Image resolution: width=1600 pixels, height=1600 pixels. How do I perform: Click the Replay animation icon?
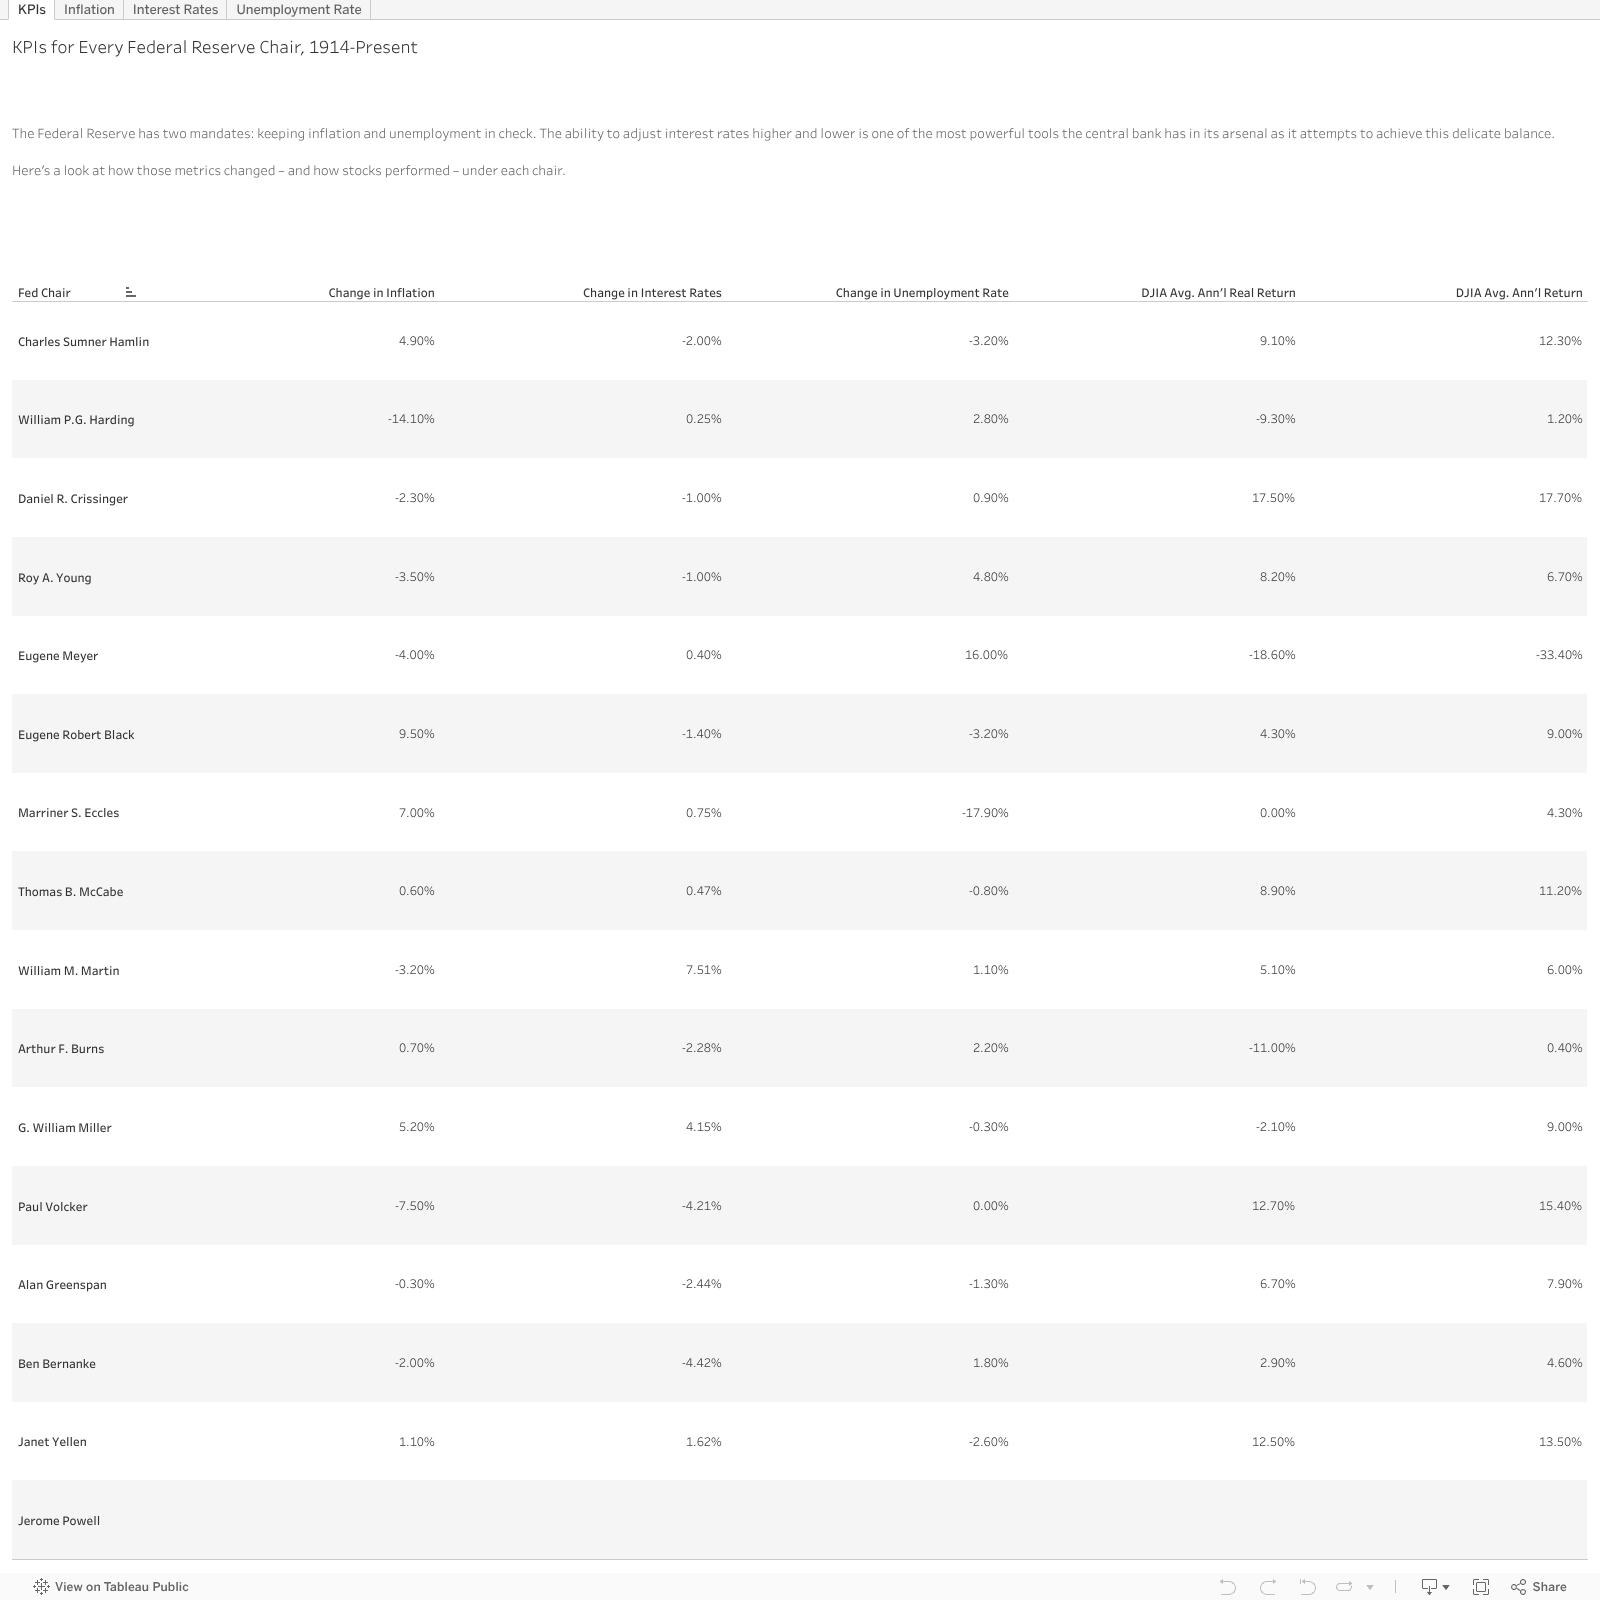tap(1344, 1587)
